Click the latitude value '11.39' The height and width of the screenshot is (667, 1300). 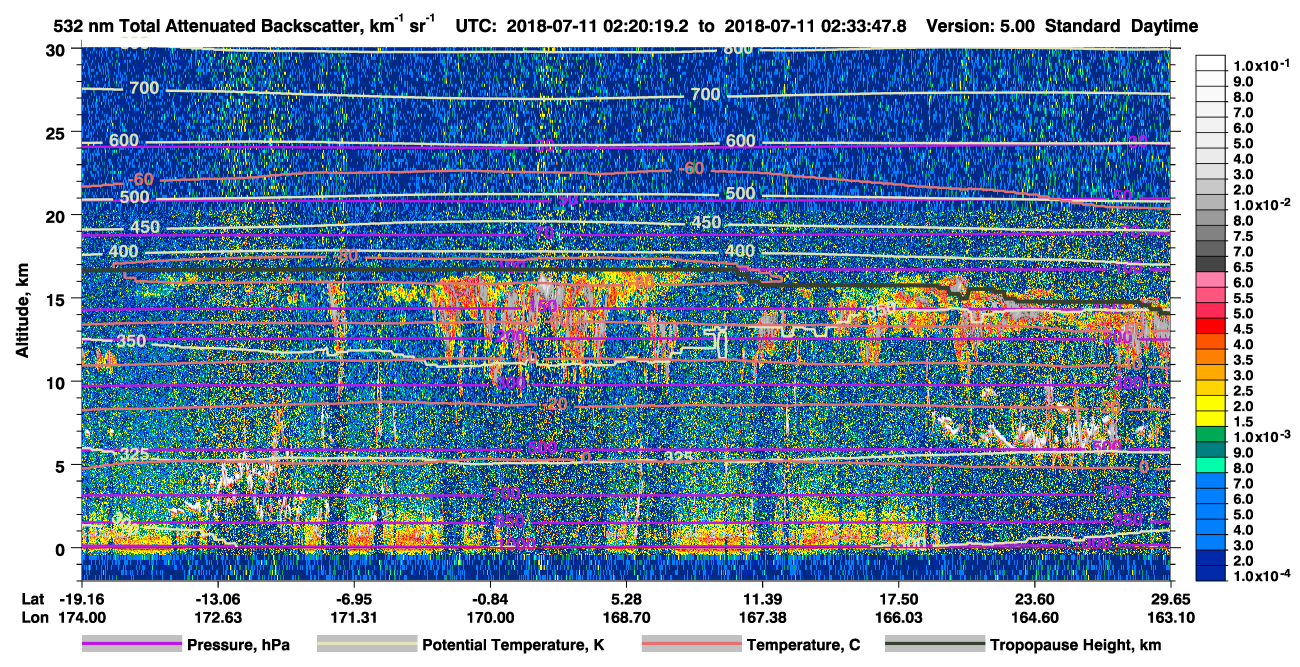[762, 598]
